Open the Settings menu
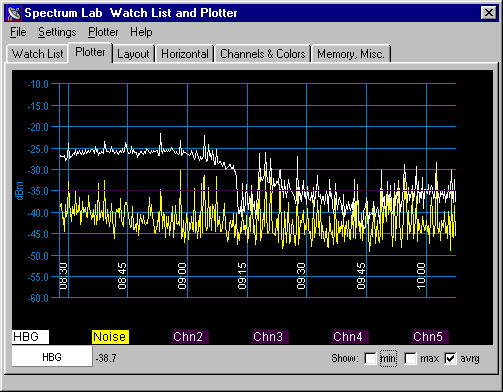The width and height of the screenshot is (503, 392). pyautogui.click(x=57, y=32)
